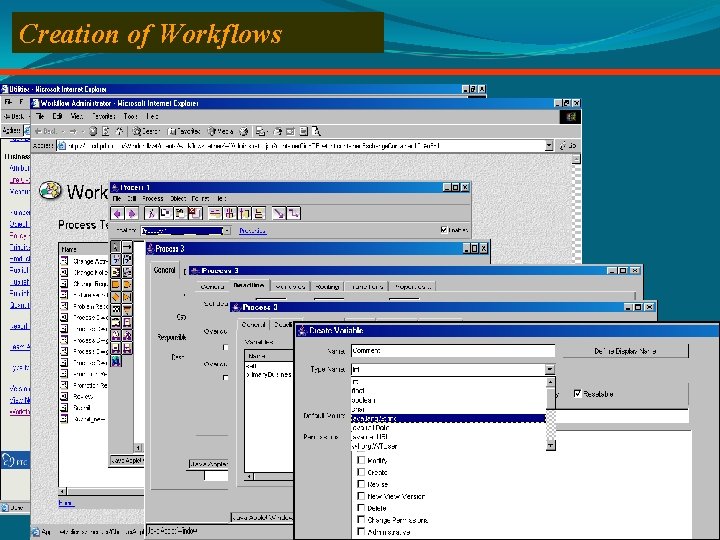Click the Home icon in Workflow Administrator browser toolbar
Screen dimensions: 720x540
point(118,131)
